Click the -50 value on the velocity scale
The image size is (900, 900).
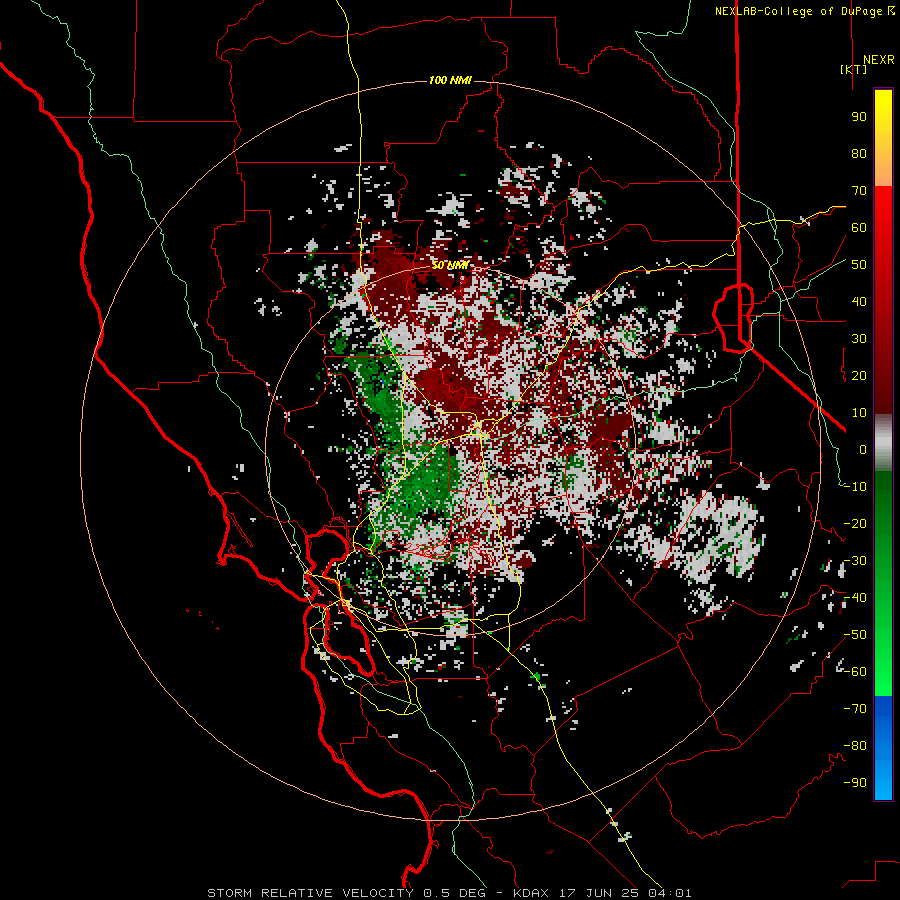pos(855,635)
